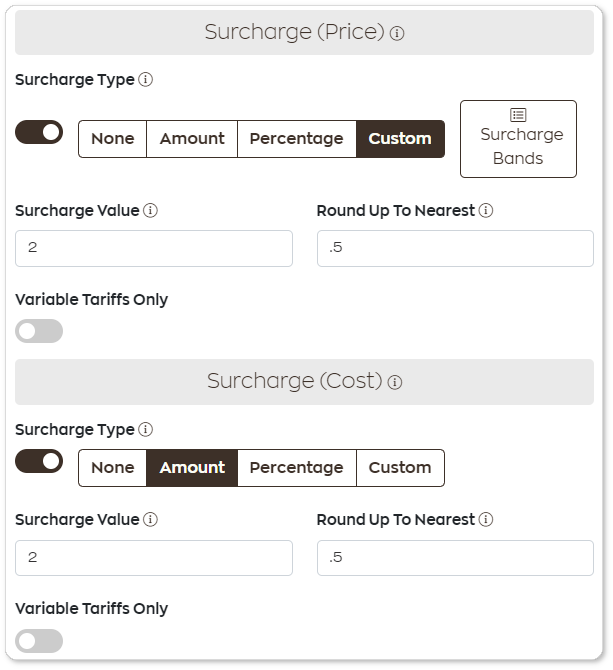
Task: Select Custom for Price surcharge type
Action: [x=400, y=139]
